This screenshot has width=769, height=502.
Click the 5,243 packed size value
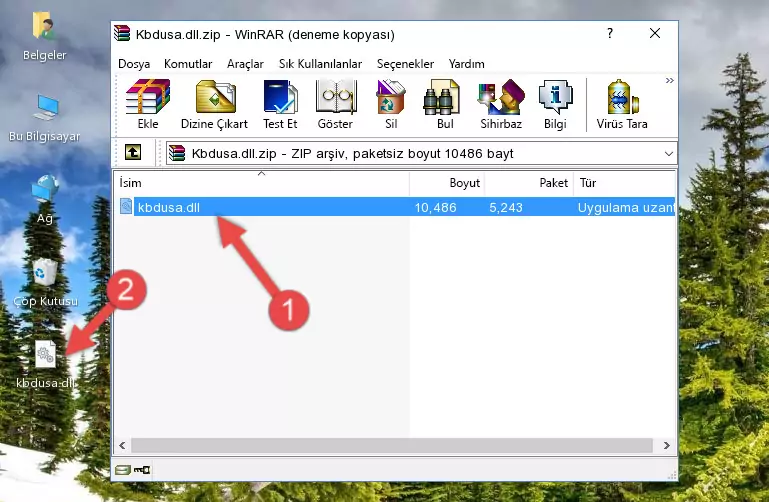point(506,207)
